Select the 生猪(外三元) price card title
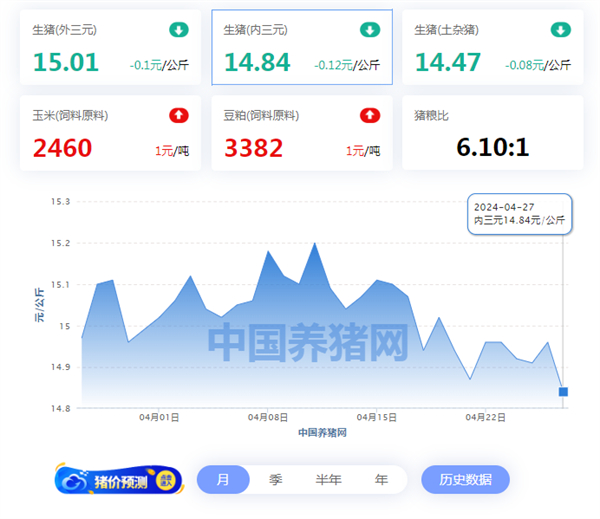600x519 pixels. pyautogui.click(x=65, y=30)
